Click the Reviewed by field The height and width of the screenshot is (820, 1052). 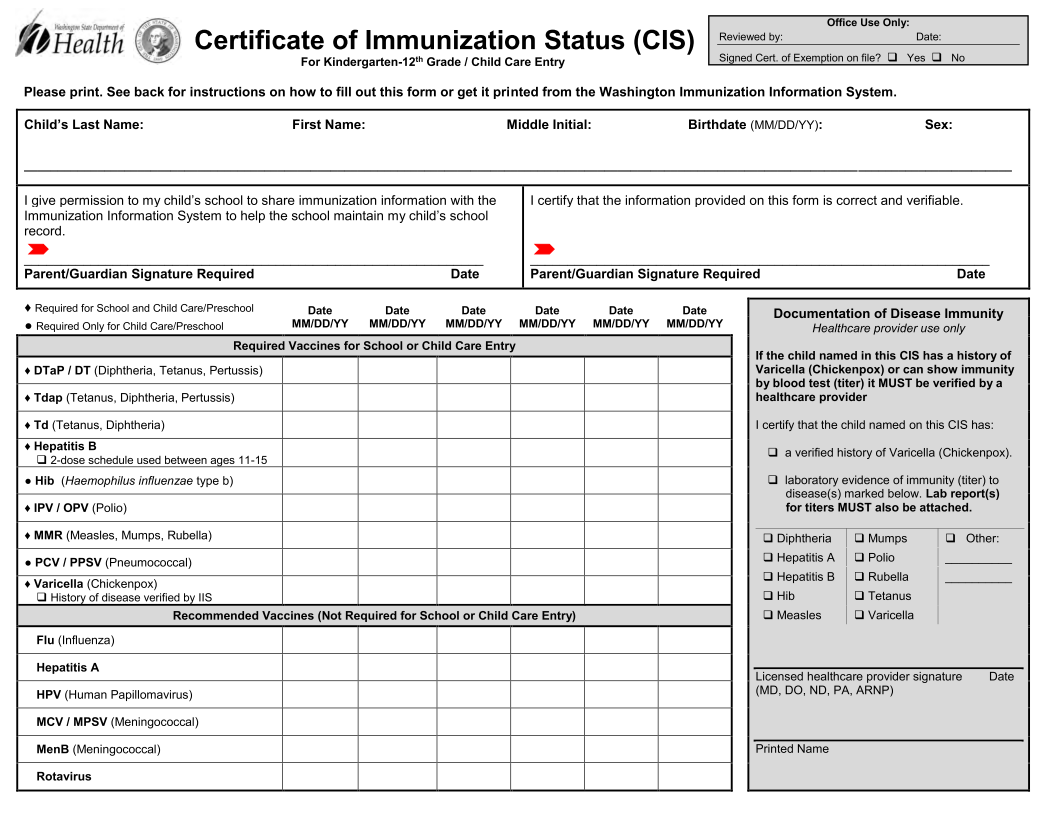click(849, 38)
